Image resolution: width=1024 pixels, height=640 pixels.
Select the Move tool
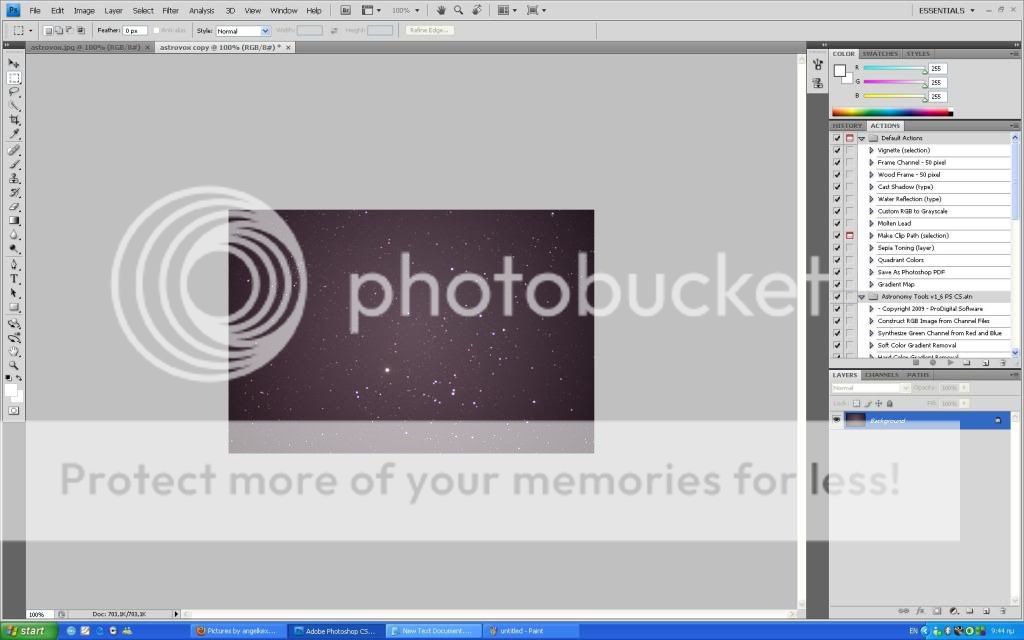point(14,63)
